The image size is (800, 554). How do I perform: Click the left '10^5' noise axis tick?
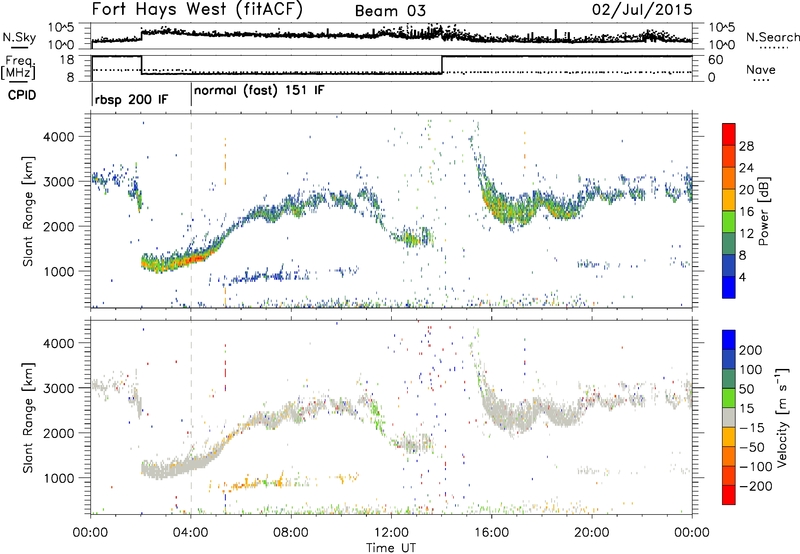coord(61,27)
